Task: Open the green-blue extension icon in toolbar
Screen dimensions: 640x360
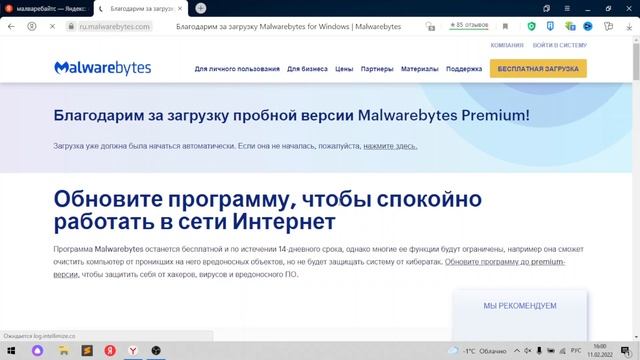Action: click(570, 27)
